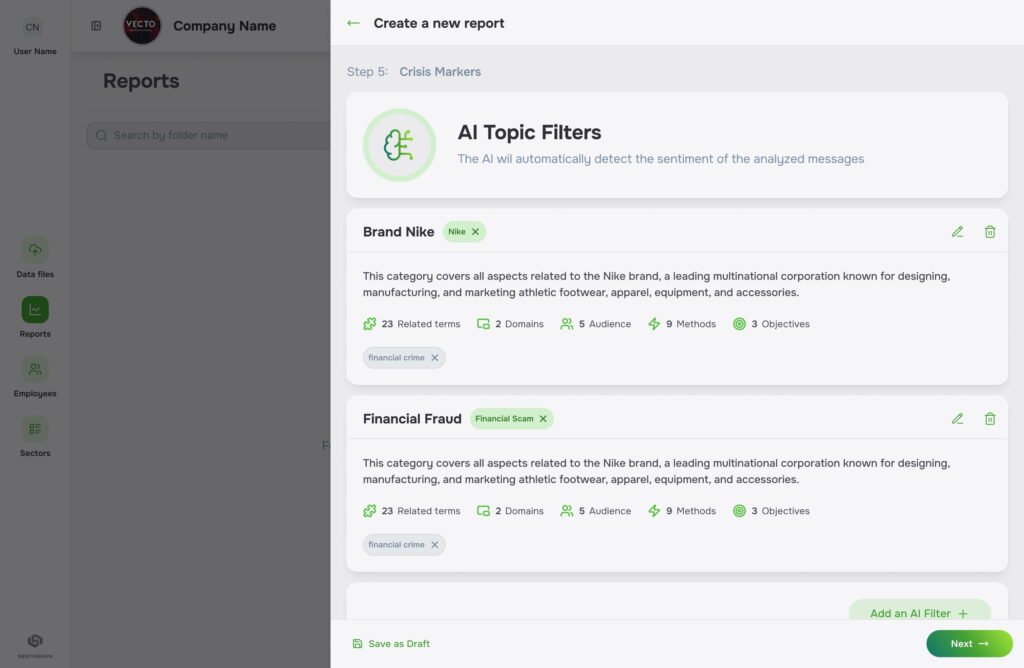Click the Vecto company logo
1024x668 pixels.
pos(142,26)
